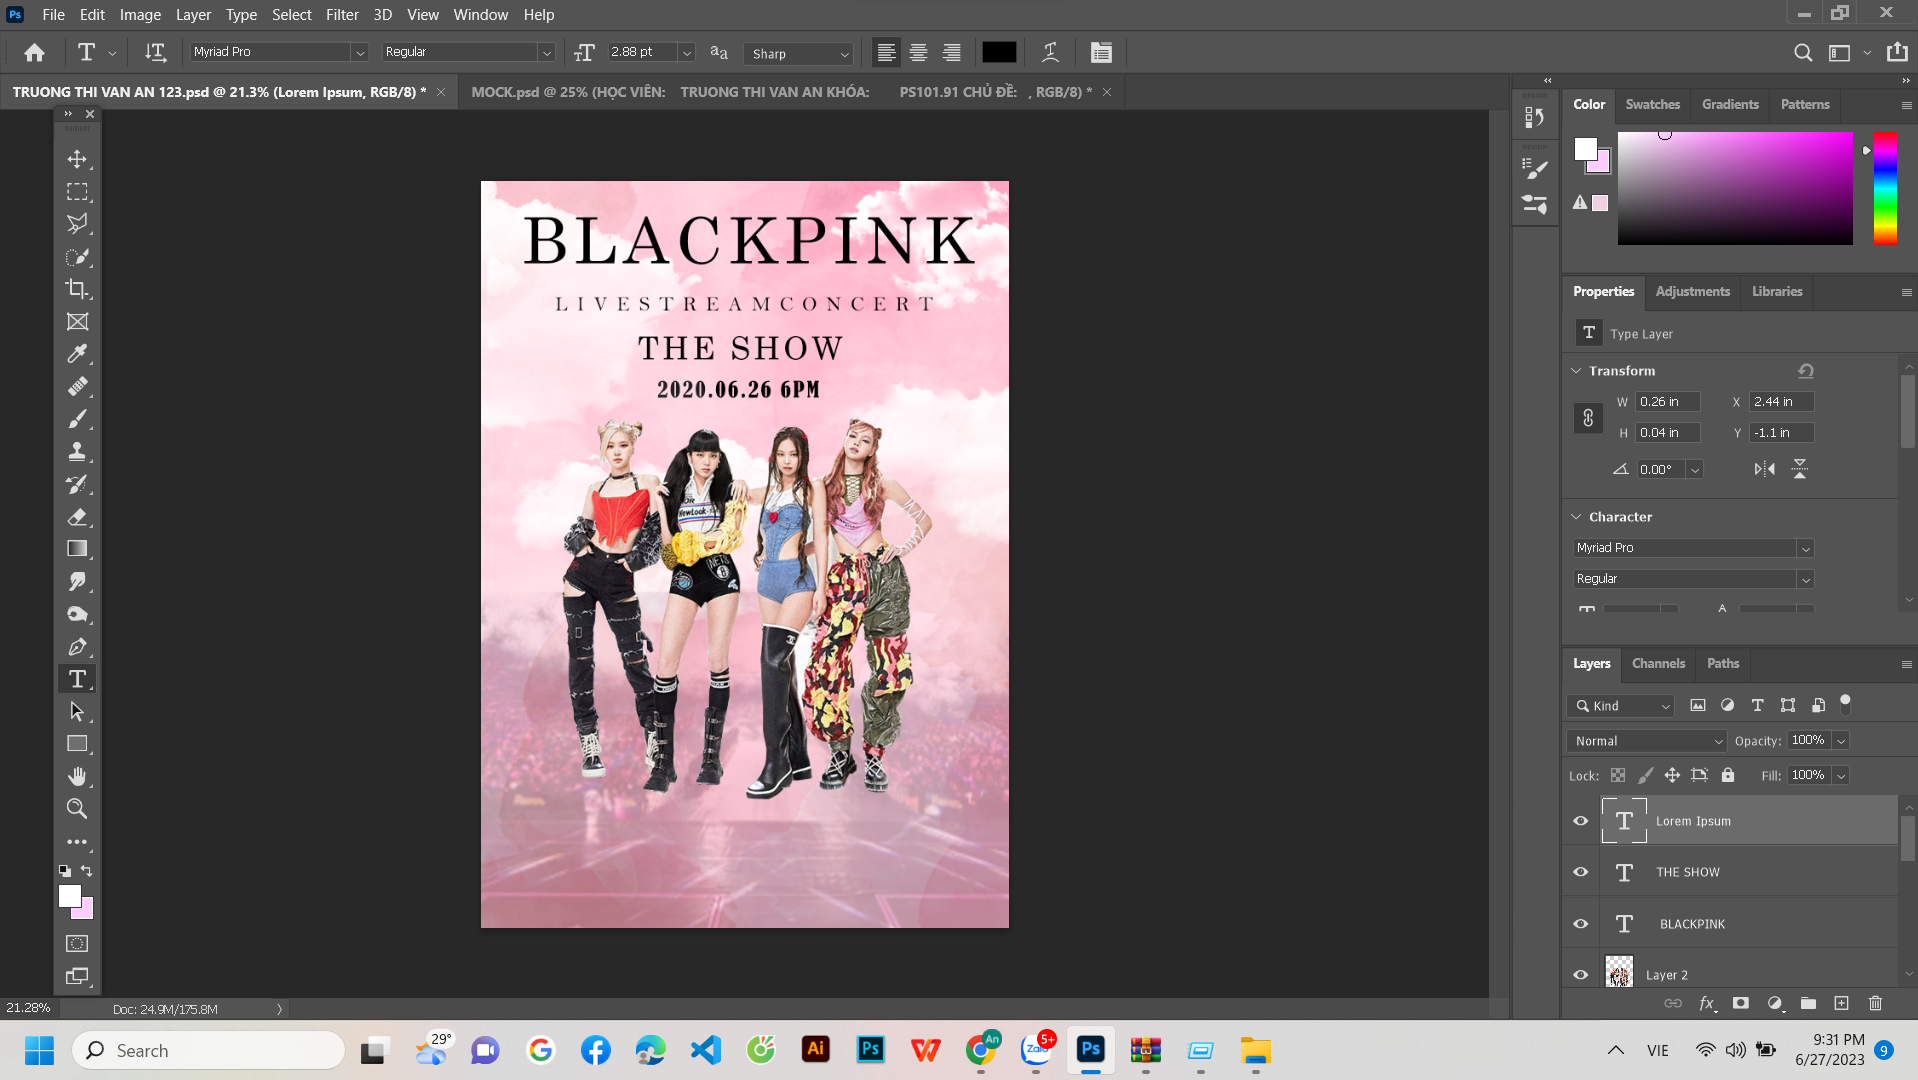
Task: Toggle text orientation in options bar
Action: tap(155, 52)
